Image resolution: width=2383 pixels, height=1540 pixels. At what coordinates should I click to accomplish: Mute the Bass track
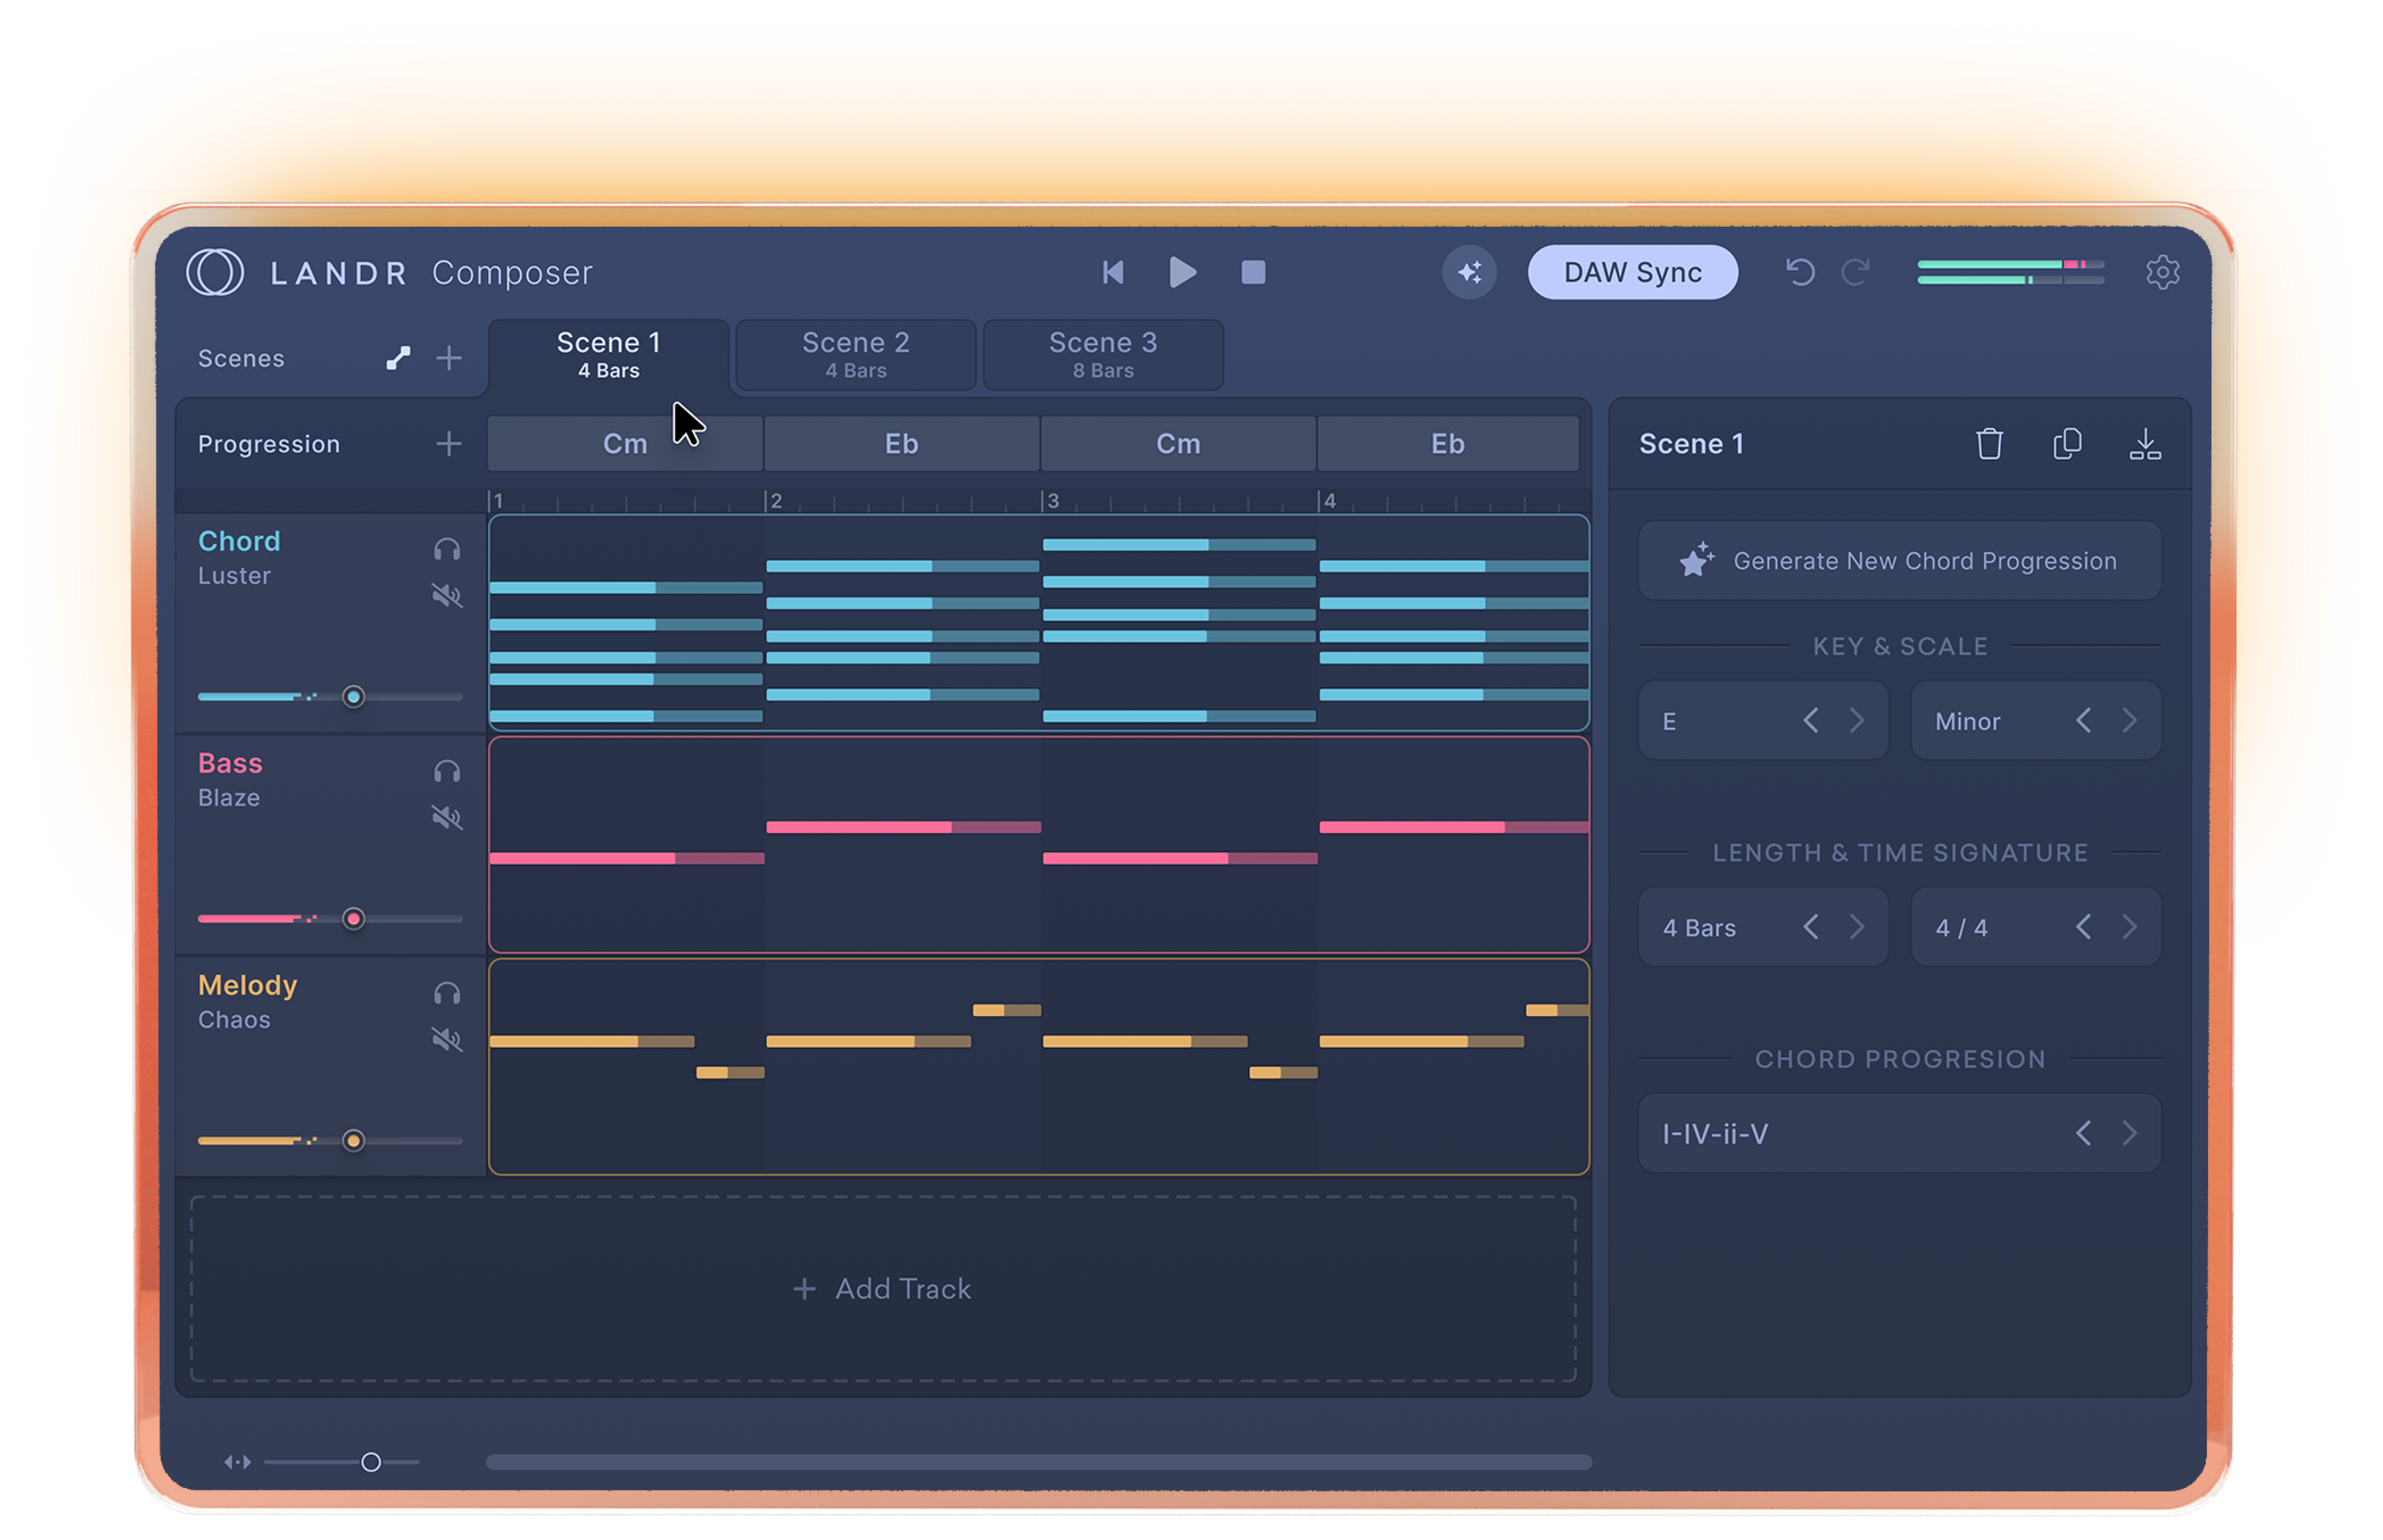[447, 818]
